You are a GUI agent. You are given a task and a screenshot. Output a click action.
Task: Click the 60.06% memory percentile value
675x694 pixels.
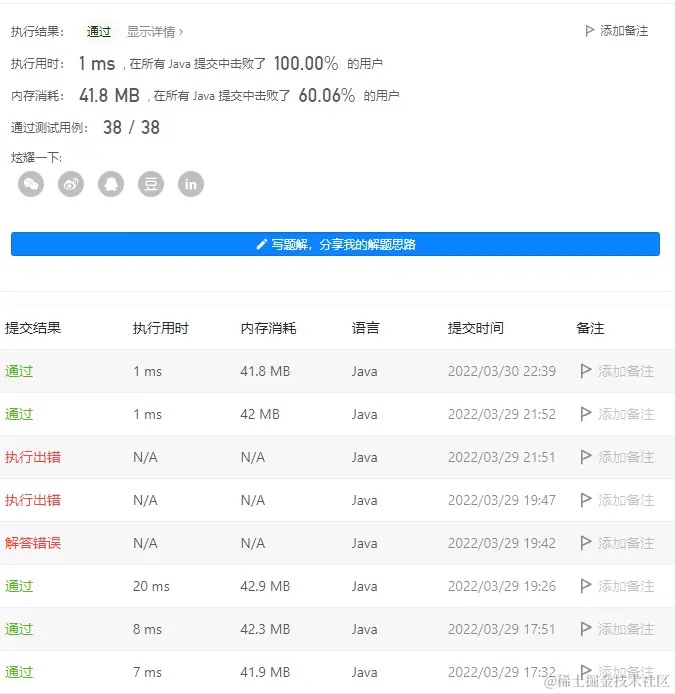tap(327, 95)
